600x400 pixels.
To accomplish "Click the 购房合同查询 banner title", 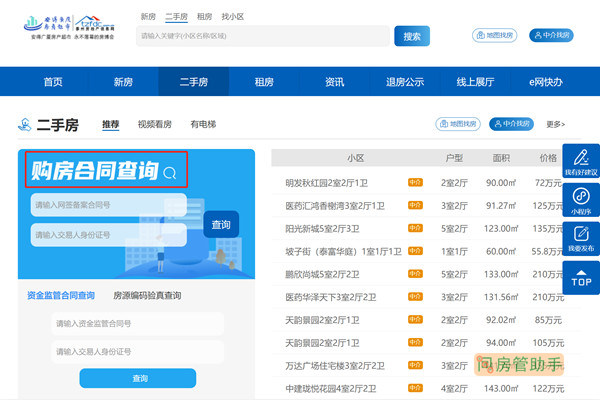I will tap(95, 170).
